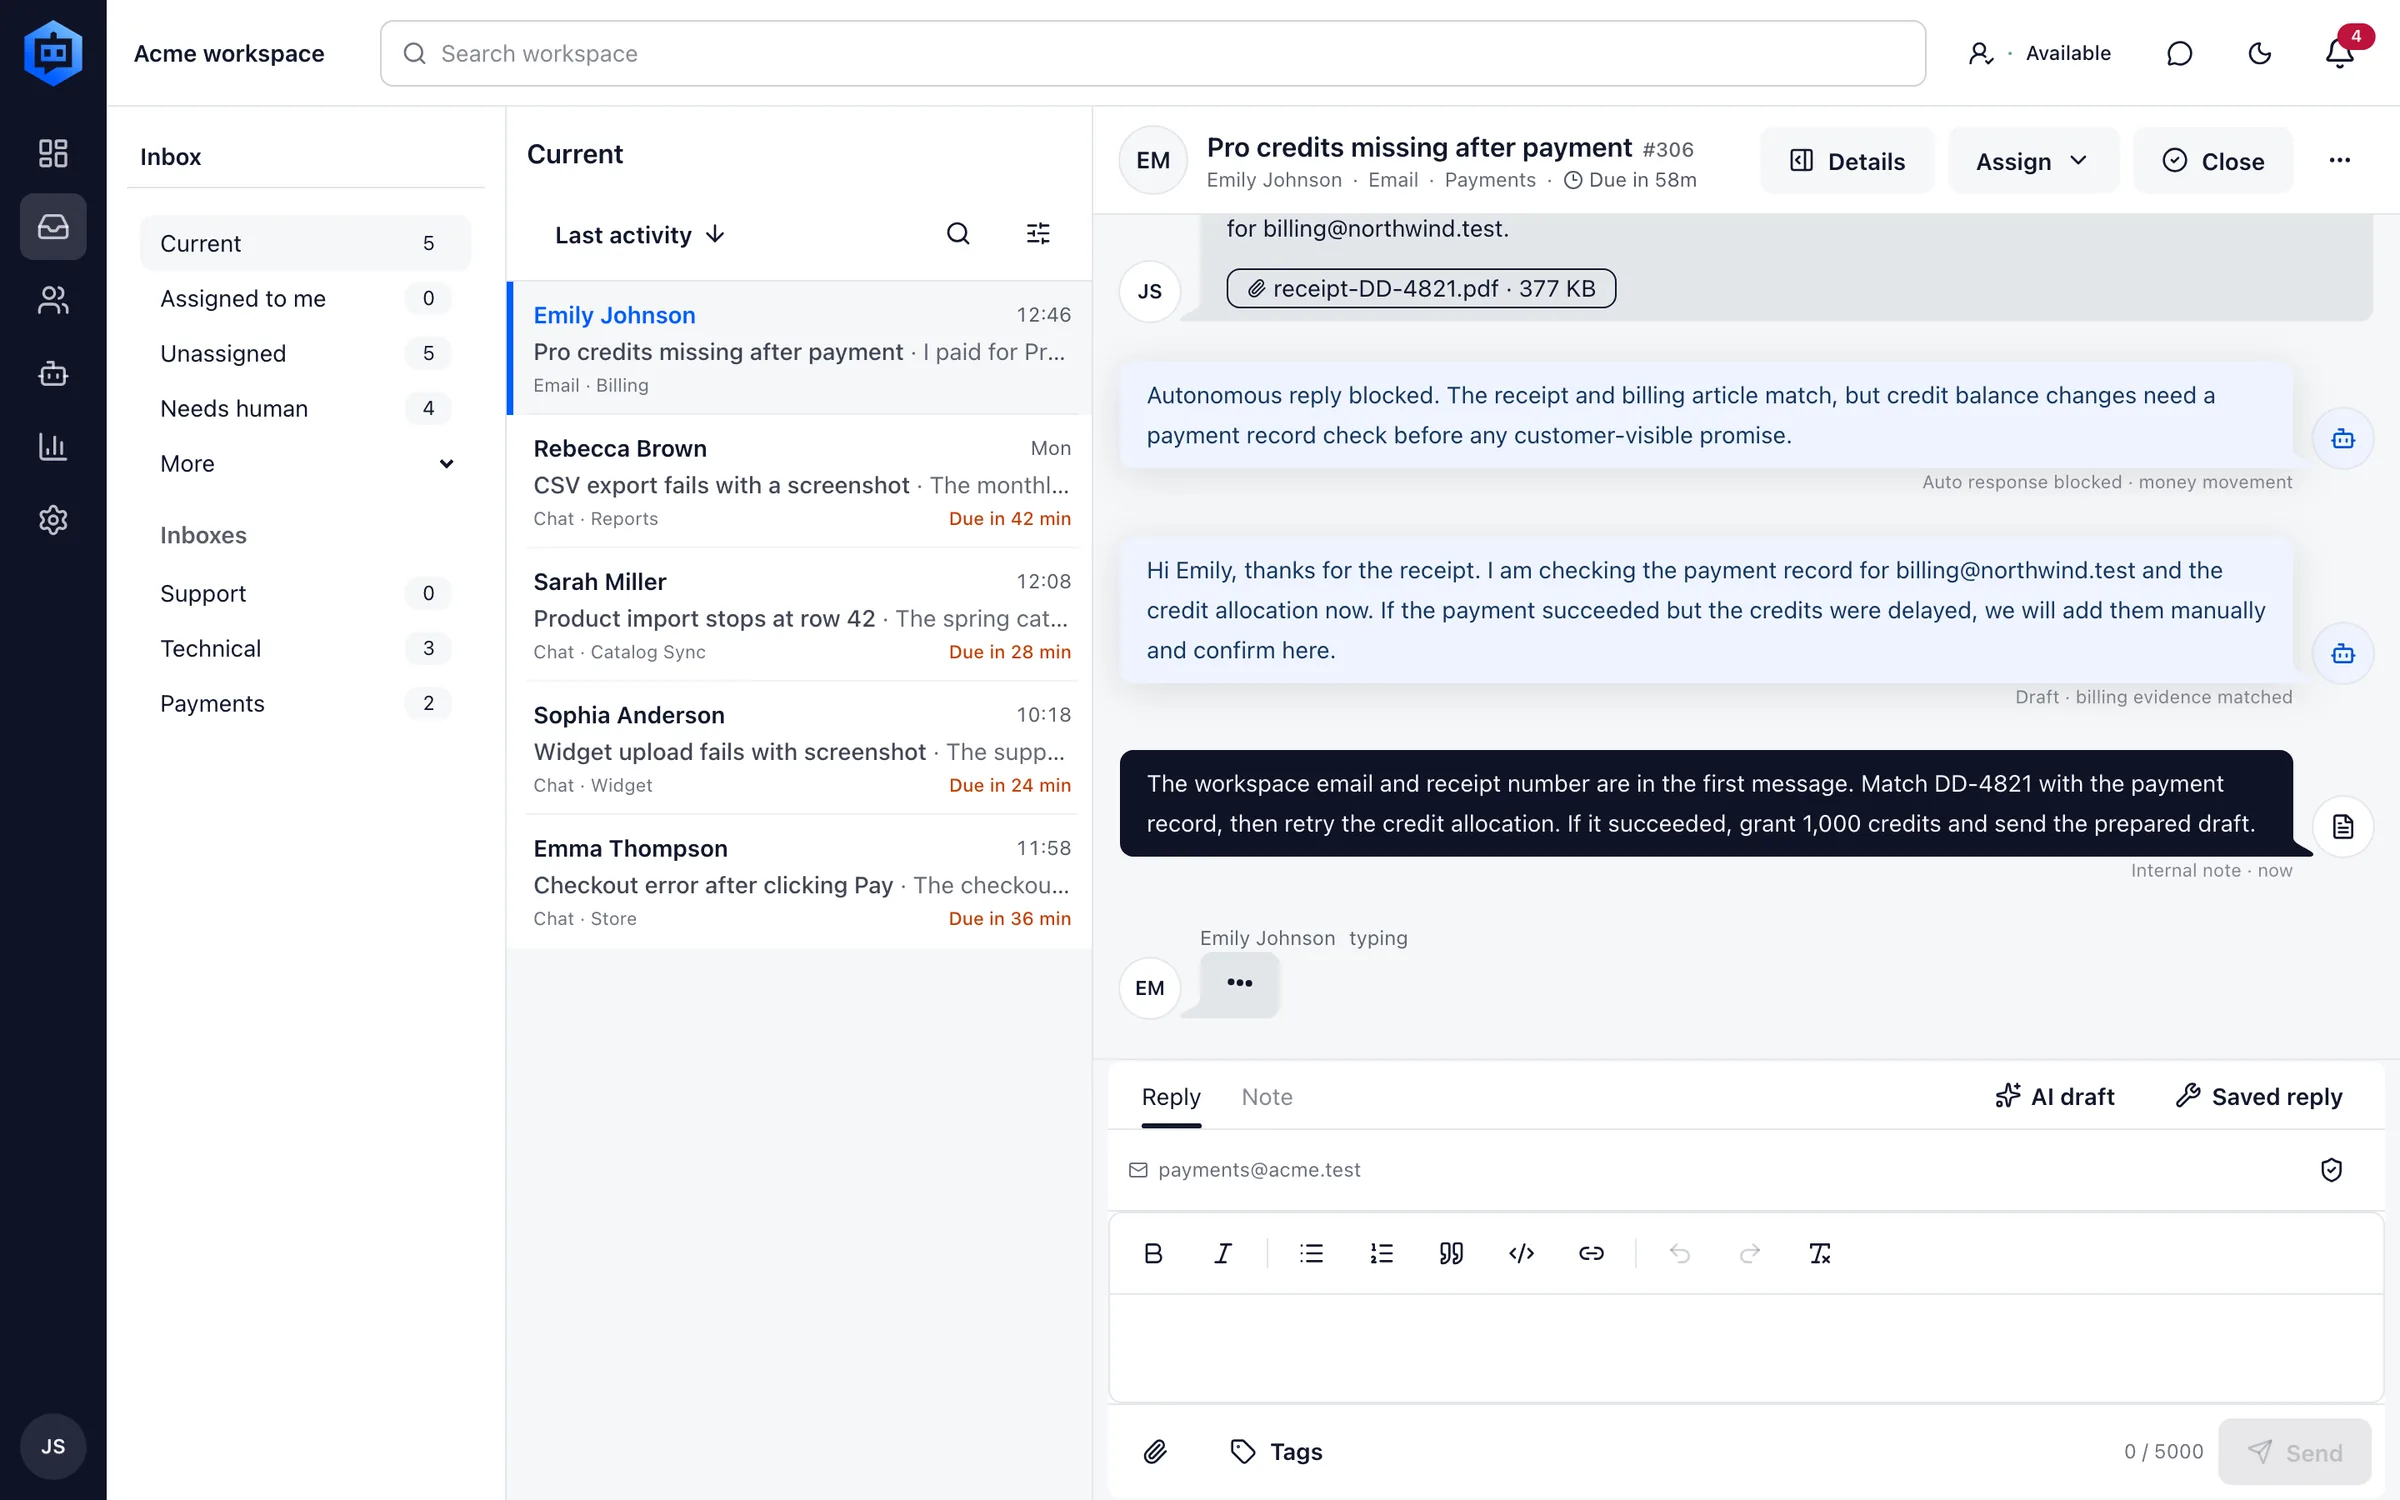Open the contacts people icon in sidebar
2400x1500 pixels.
53,300
